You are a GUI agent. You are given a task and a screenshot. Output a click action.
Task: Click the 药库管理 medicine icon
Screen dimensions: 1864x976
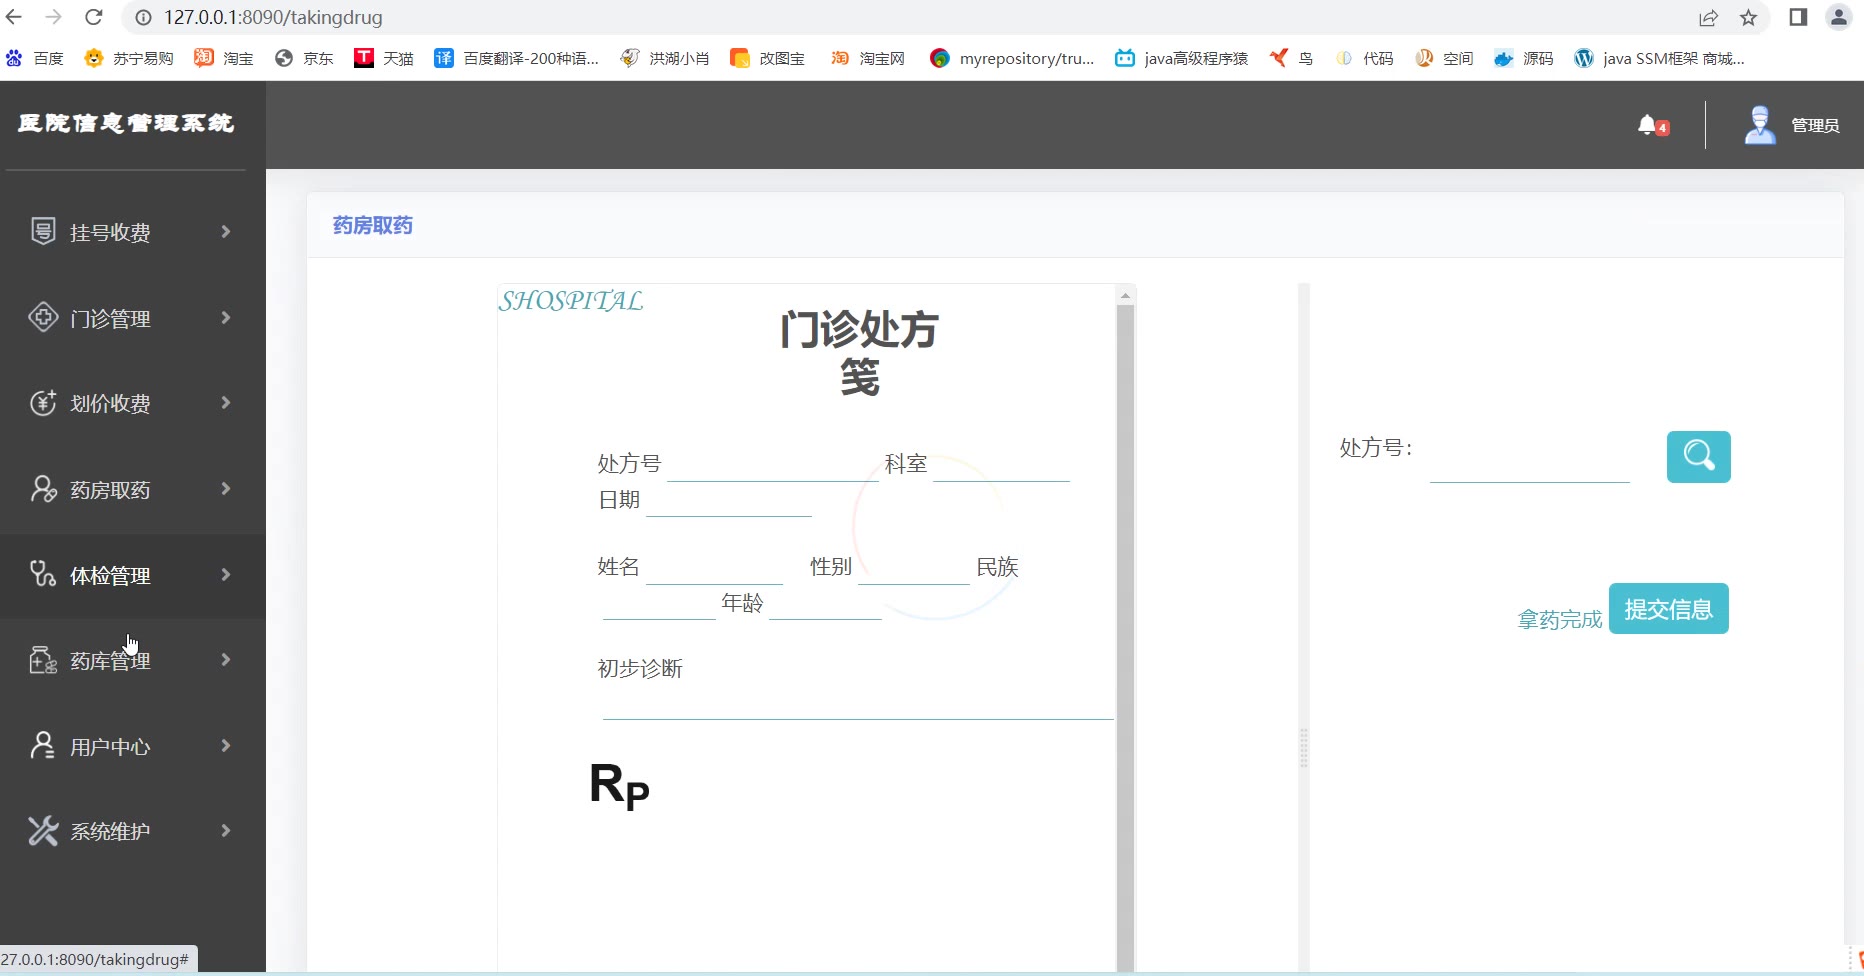tap(43, 660)
